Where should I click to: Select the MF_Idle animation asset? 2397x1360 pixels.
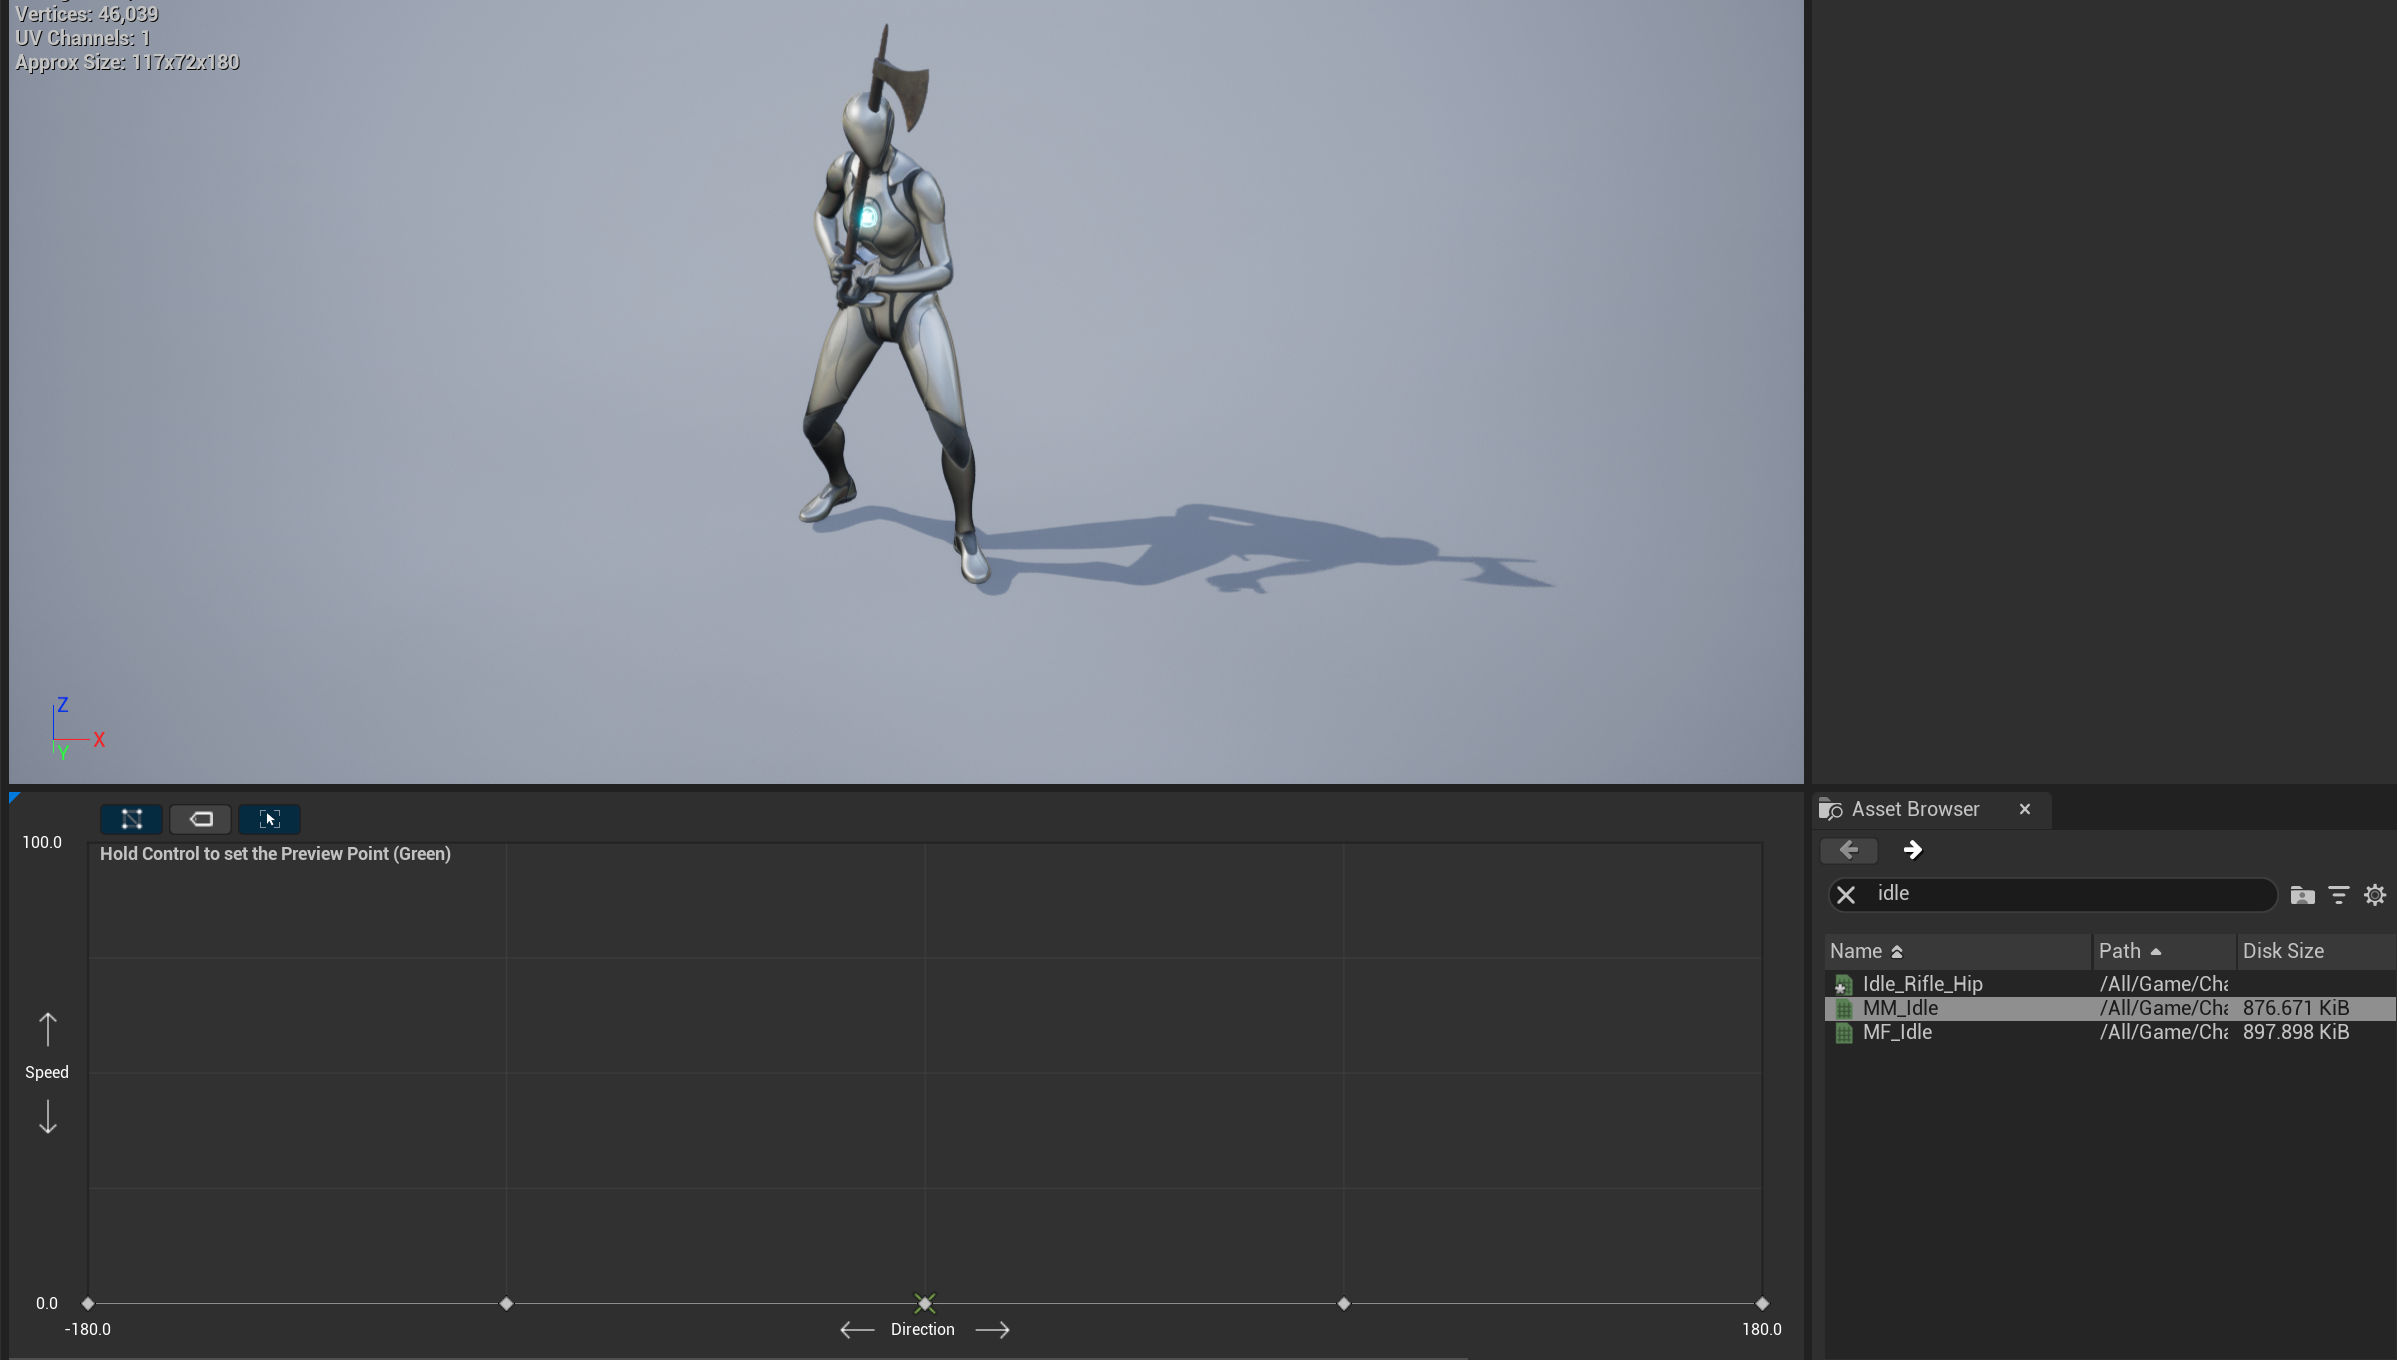[x=1897, y=1032]
